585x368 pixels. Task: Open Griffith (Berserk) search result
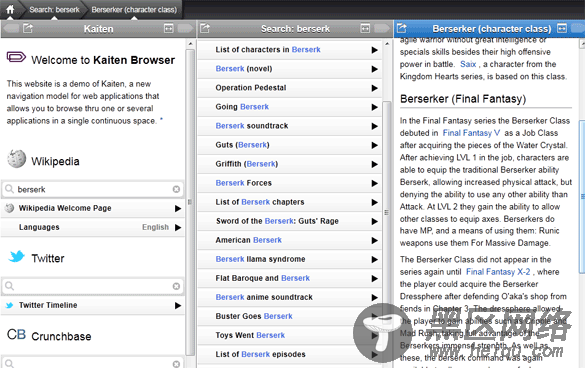[x=290, y=164]
